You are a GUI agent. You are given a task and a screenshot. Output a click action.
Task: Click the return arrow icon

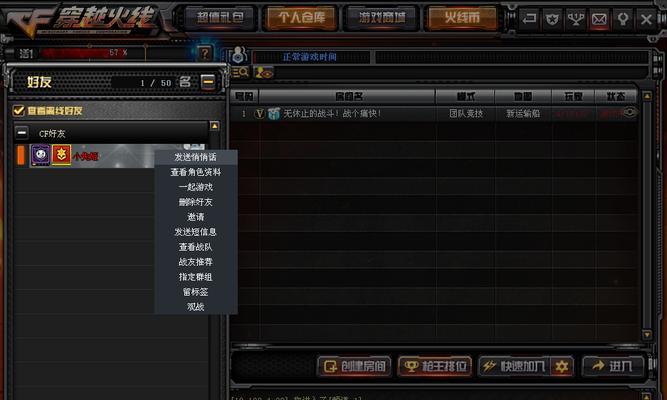point(529,19)
